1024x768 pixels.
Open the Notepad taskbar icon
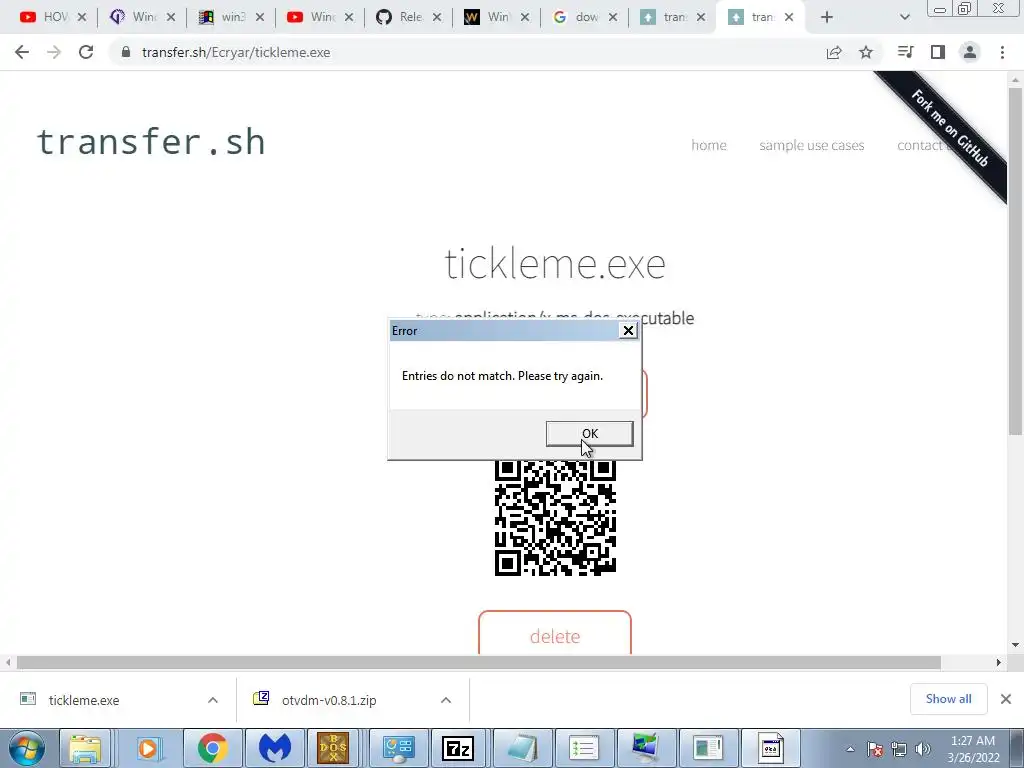522,748
